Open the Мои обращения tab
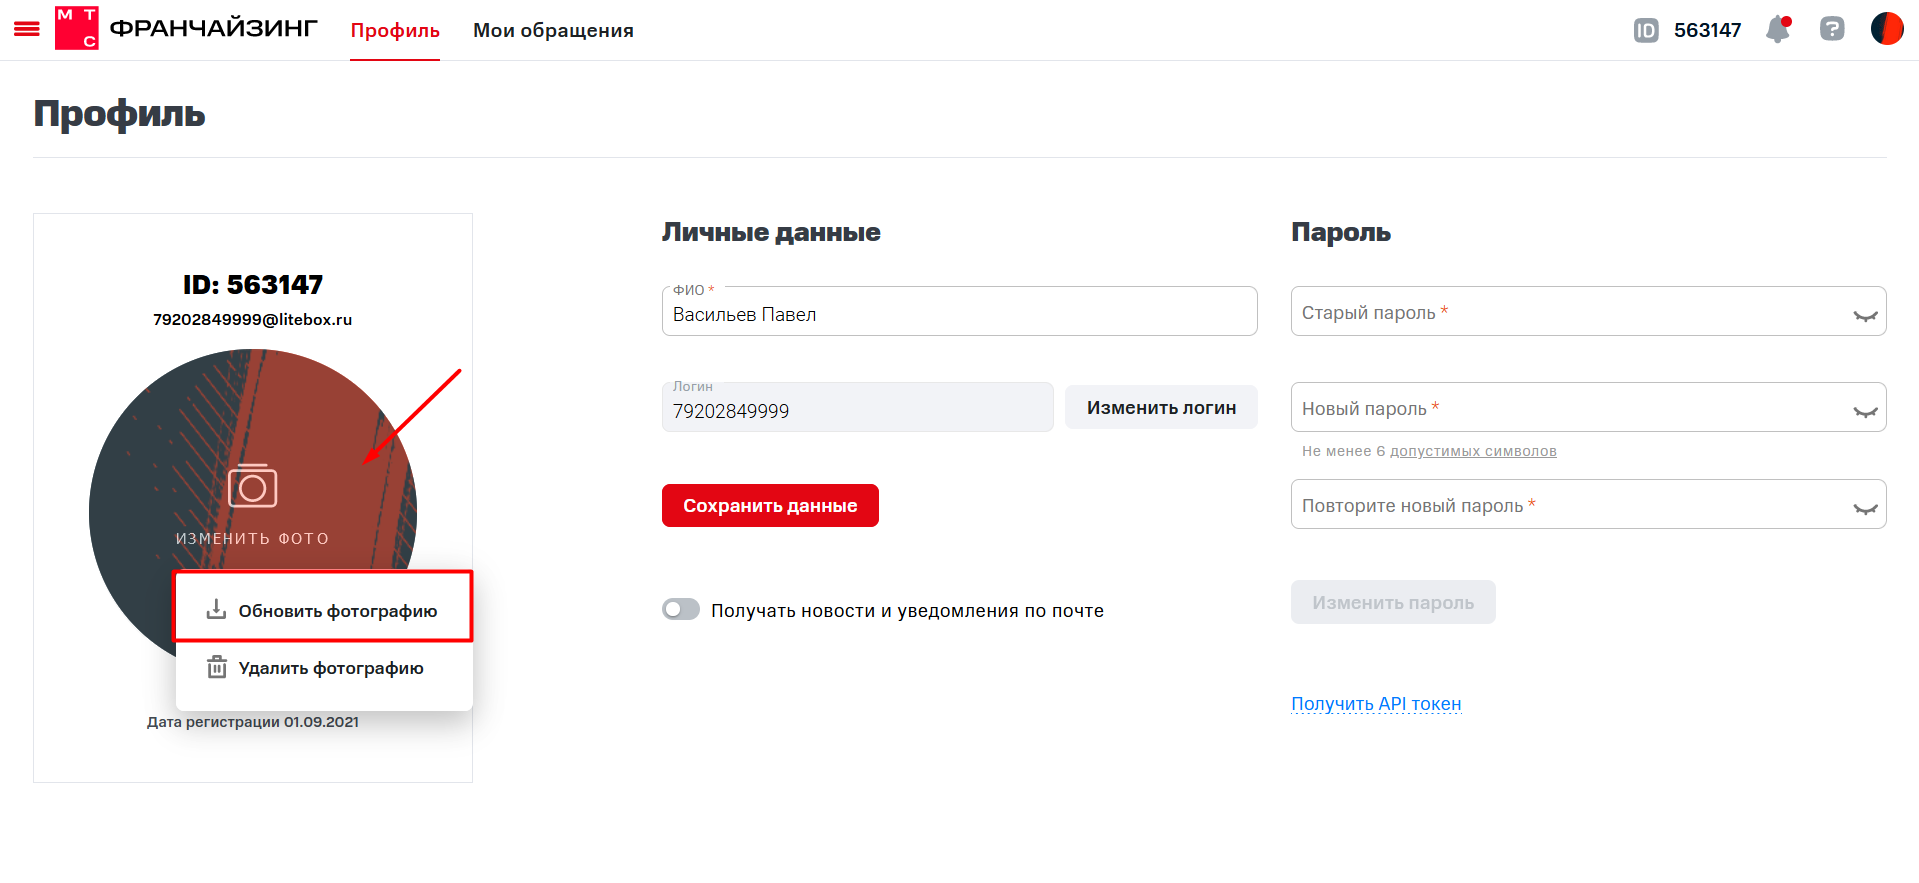Screen dimensions: 1919x883 [x=553, y=31]
